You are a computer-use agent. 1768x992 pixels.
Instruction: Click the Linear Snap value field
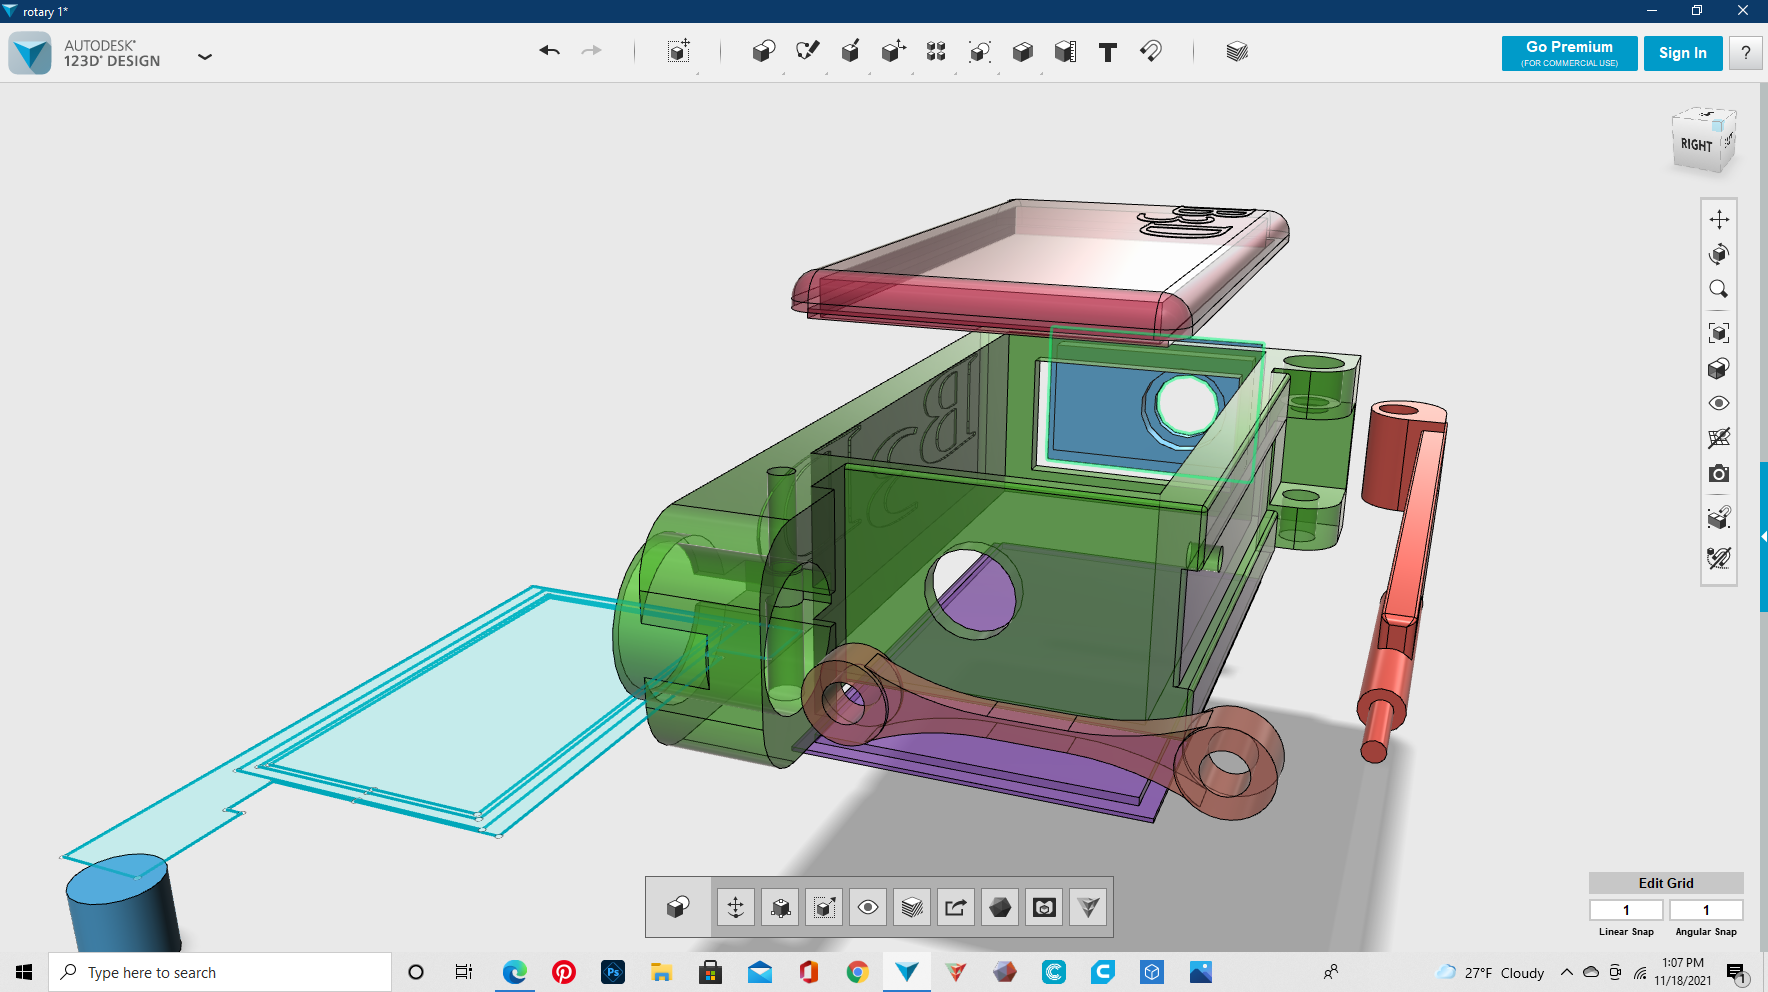click(x=1626, y=910)
